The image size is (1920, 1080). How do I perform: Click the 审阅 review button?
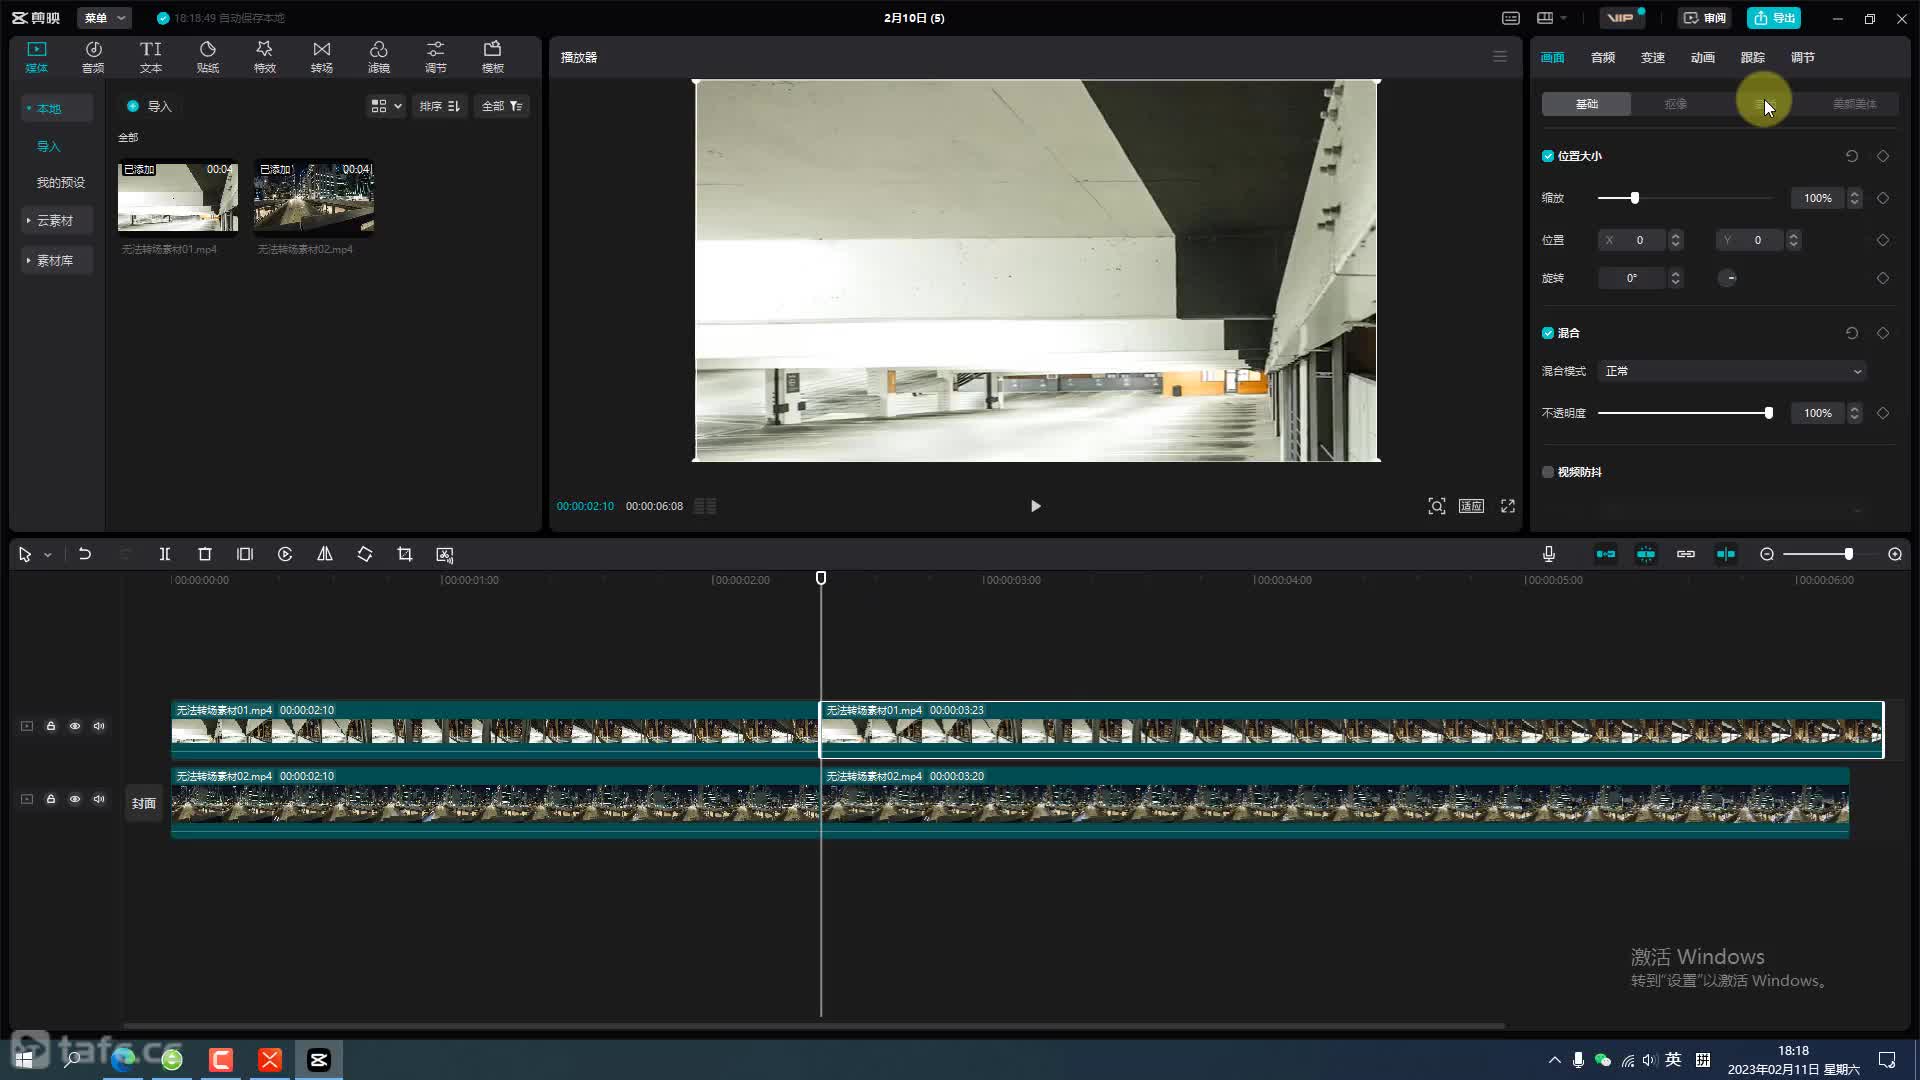click(x=1705, y=18)
